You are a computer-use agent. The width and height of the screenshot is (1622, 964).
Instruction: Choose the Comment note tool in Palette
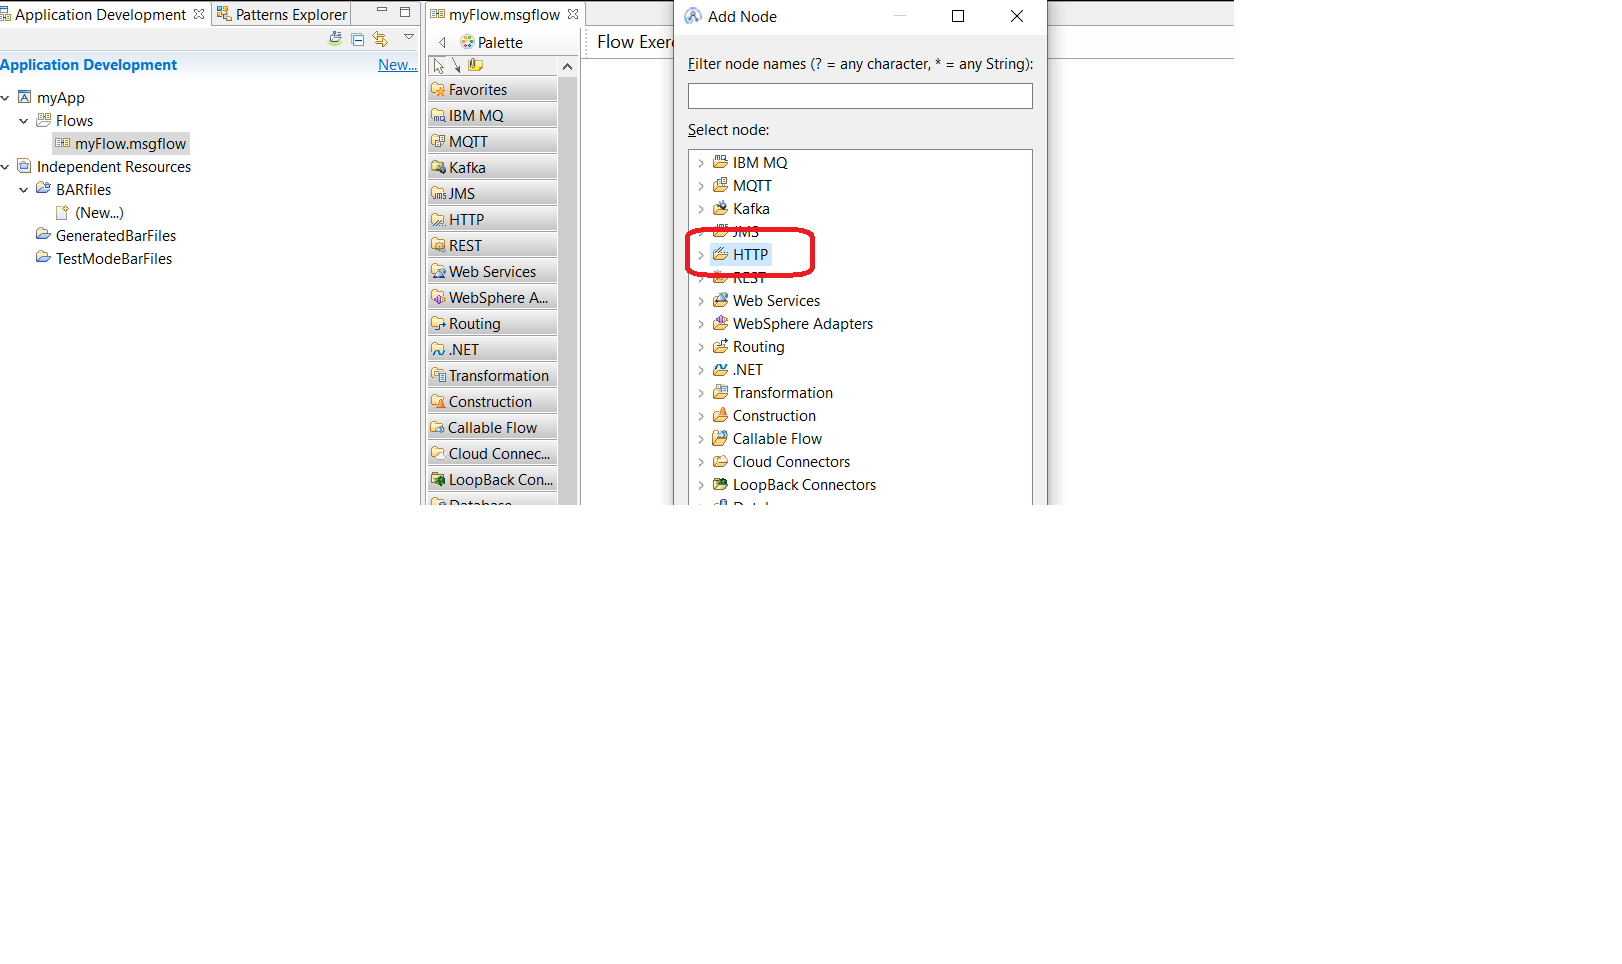pyautogui.click(x=476, y=66)
